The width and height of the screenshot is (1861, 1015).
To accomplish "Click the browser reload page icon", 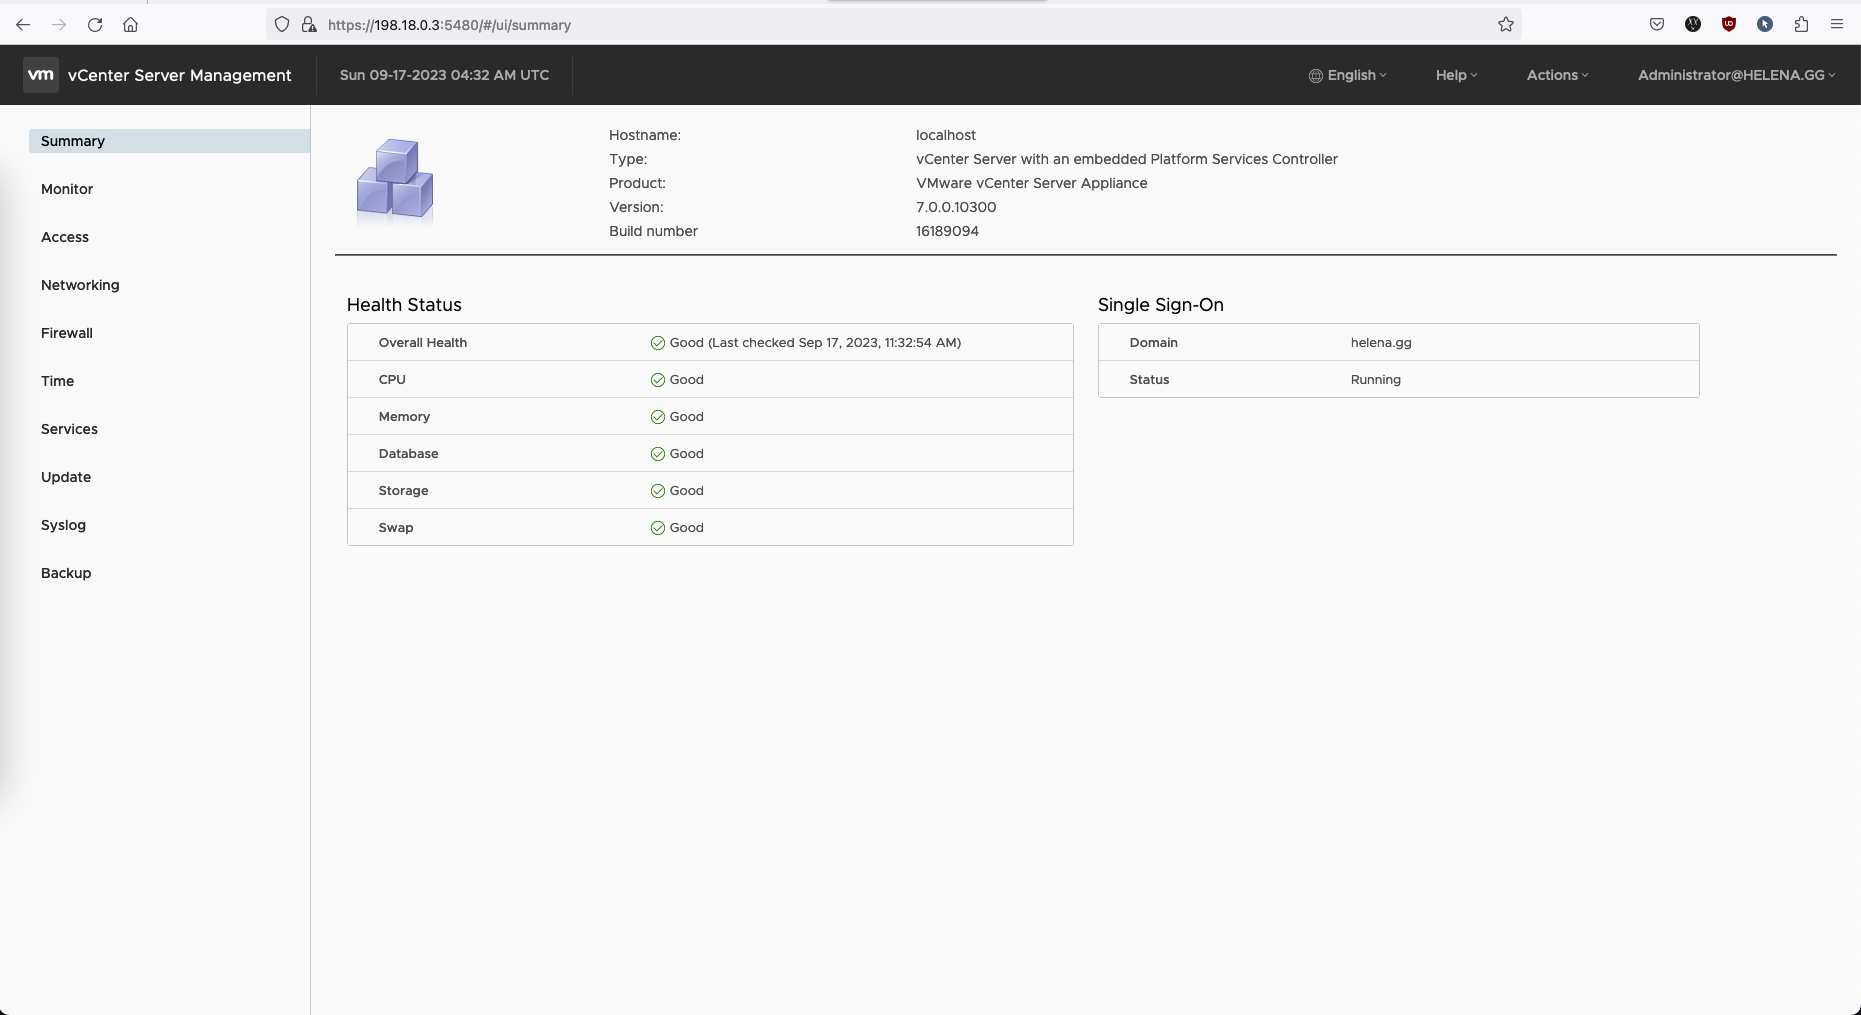I will pos(95,25).
